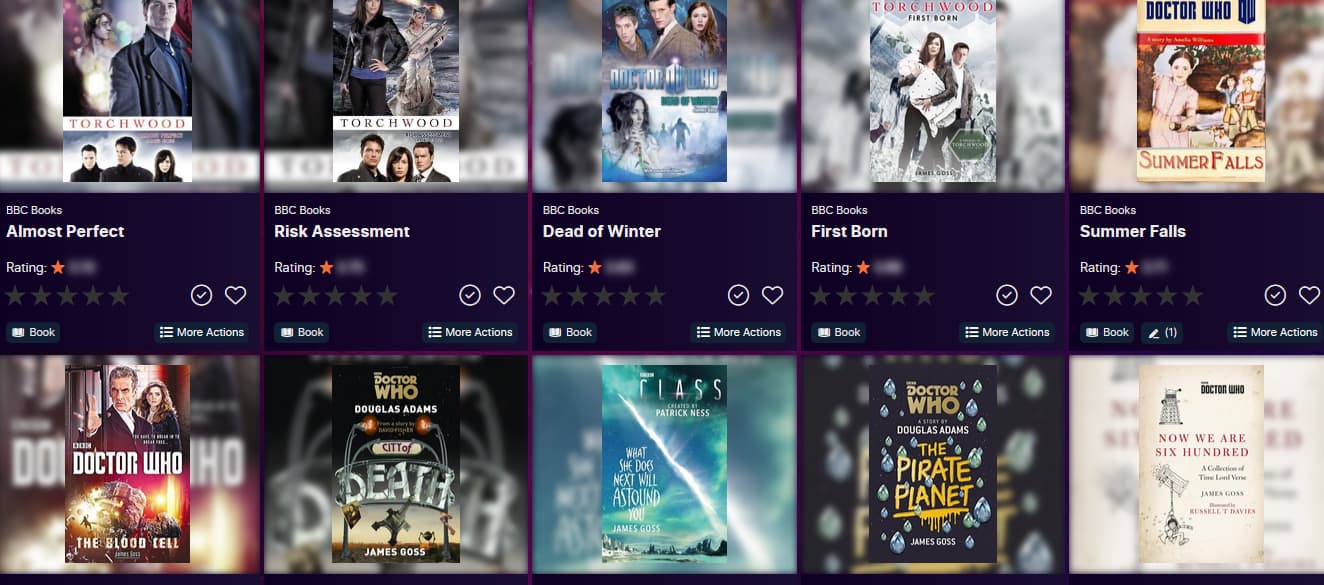
Task: Open the Risk Assessment title link
Action: (342, 231)
